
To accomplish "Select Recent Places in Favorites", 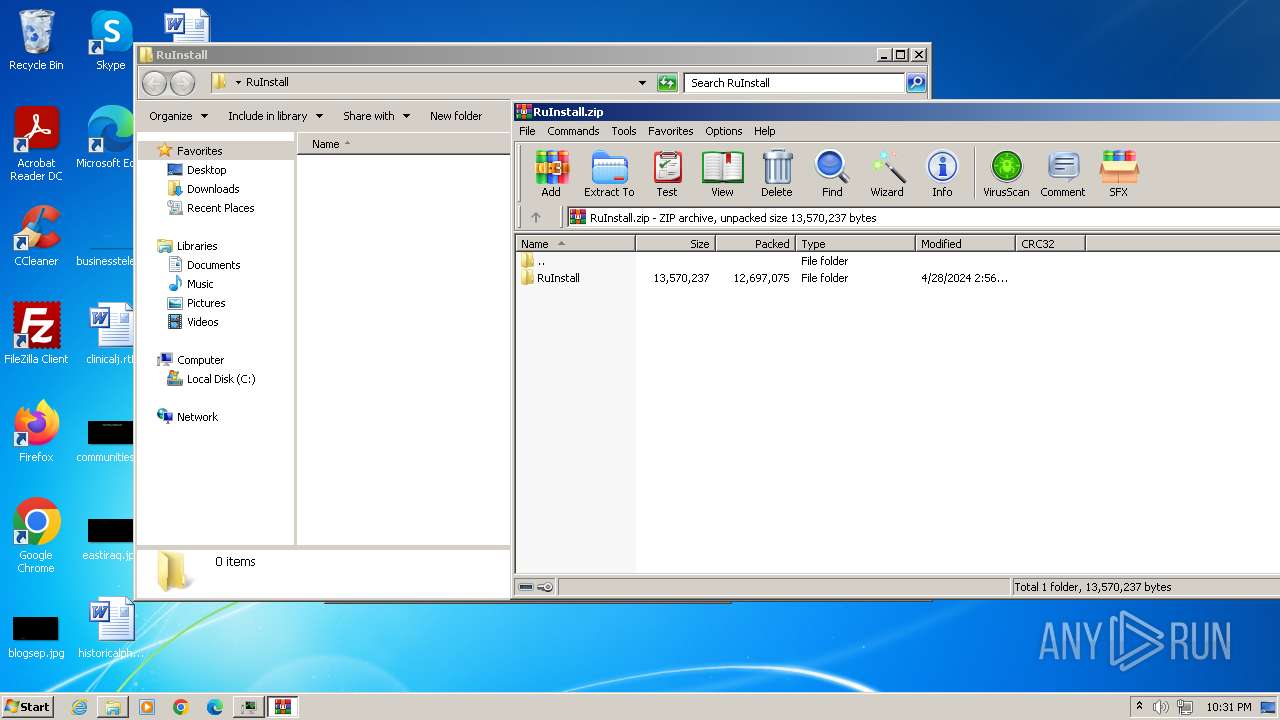I will pos(220,208).
